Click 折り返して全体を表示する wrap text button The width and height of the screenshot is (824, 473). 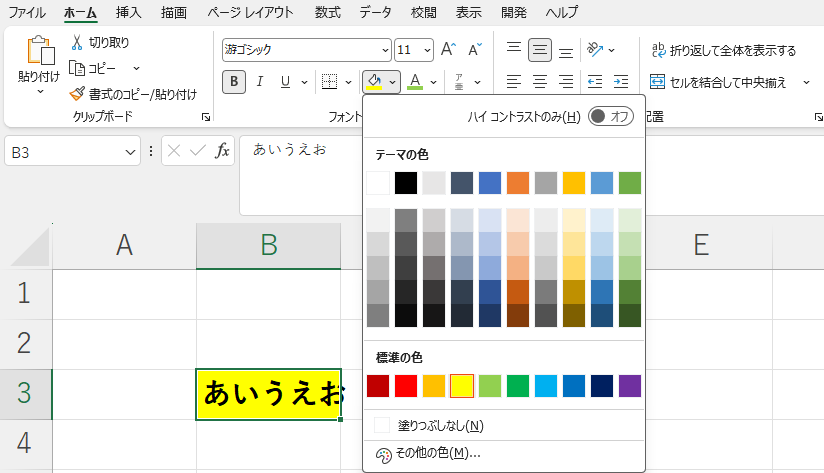(724, 50)
